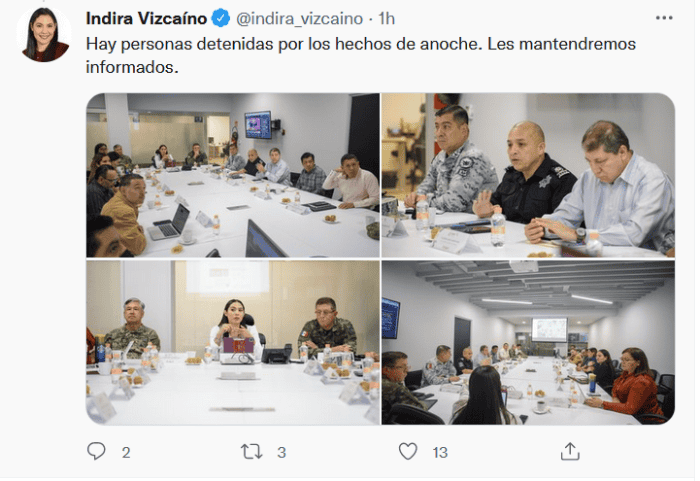Image resolution: width=700 pixels, height=481 pixels.
Task: Like the tweet with the heart icon
Action: coord(408,451)
